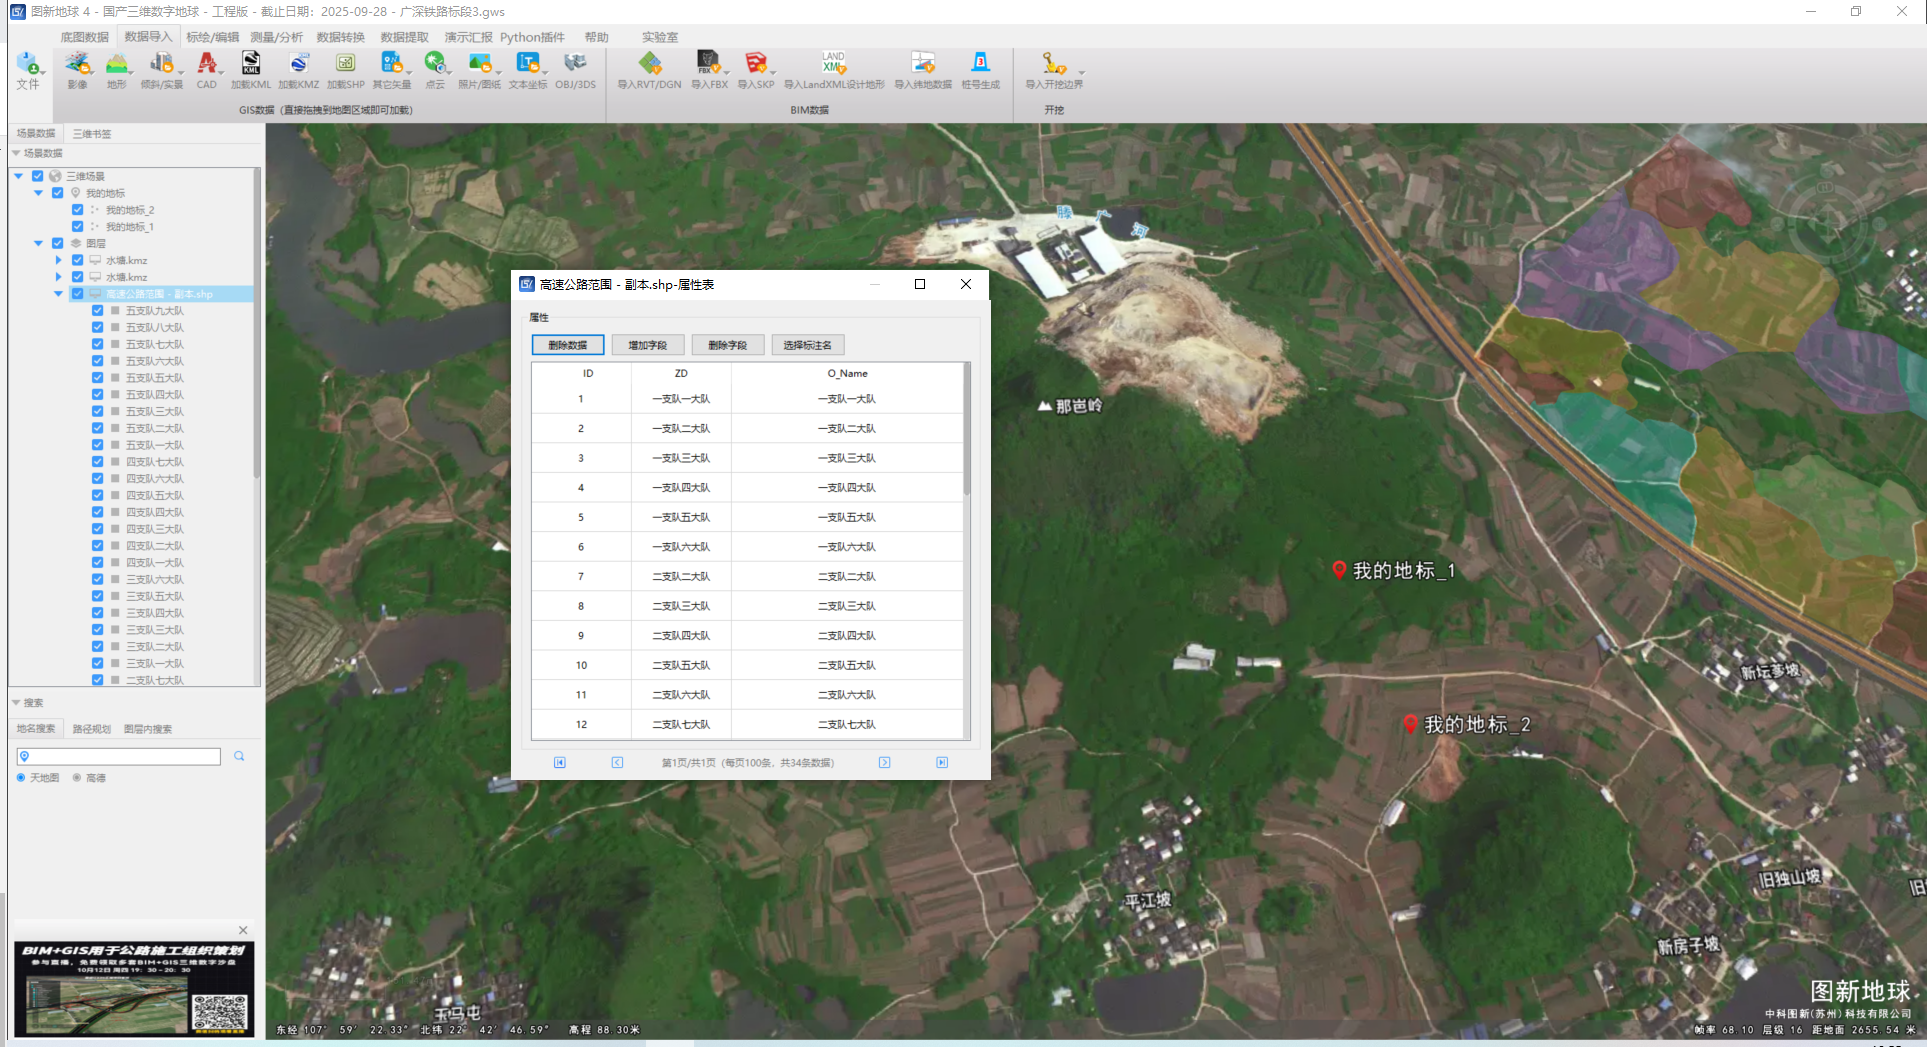Screen dimensions: 1927x1047
Task: Click the 增加字段 button
Action: pyautogui.click(x=648, y=345)
